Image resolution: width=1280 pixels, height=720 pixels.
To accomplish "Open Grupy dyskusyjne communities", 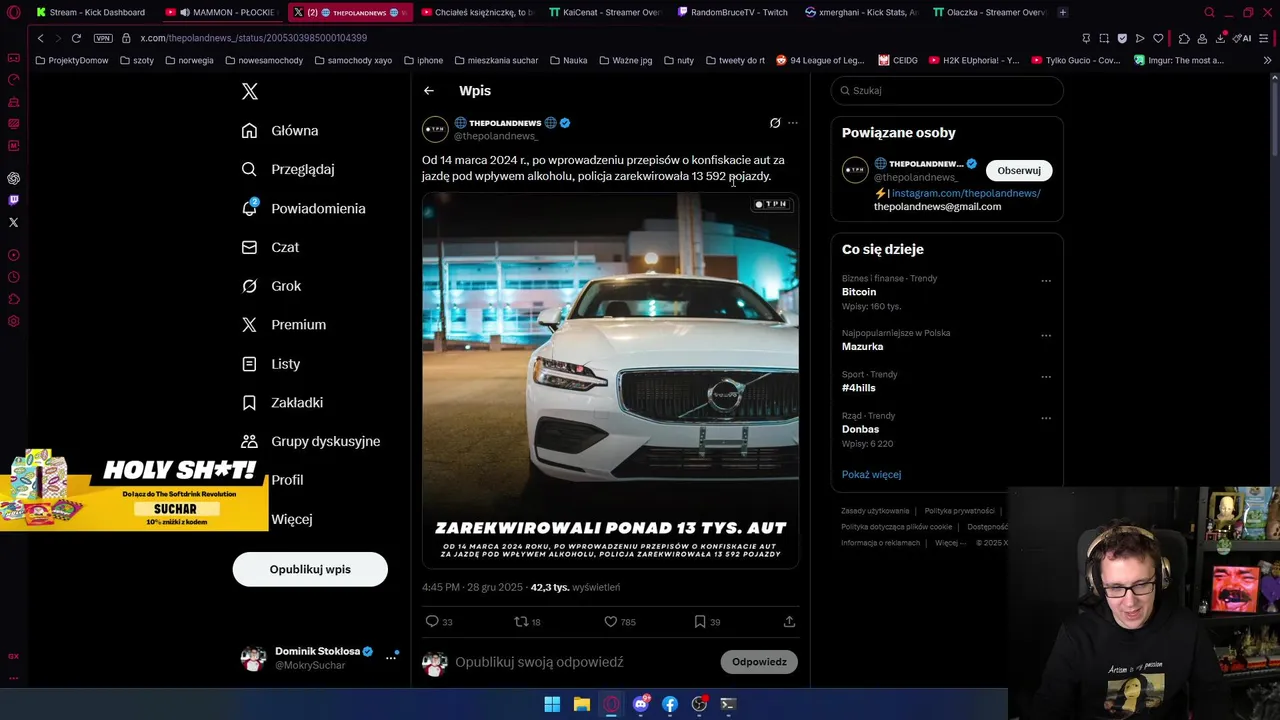I will 311,441.
